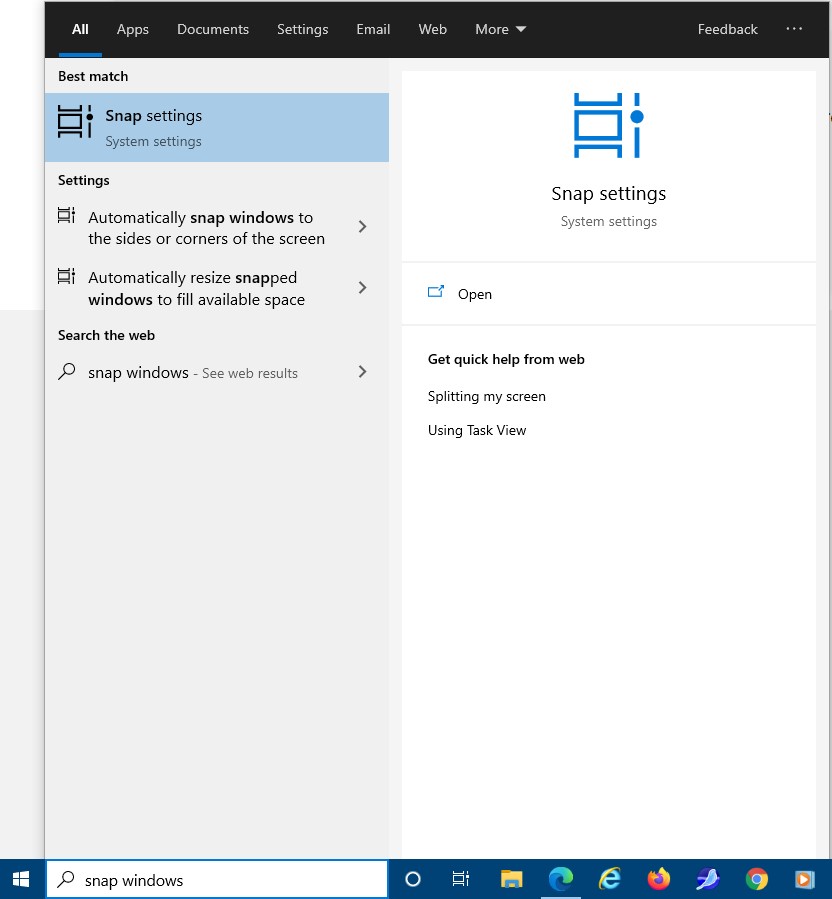Switch to the Apps tab
This screenshot has width=832, height=899.
[x=132, y=29]
